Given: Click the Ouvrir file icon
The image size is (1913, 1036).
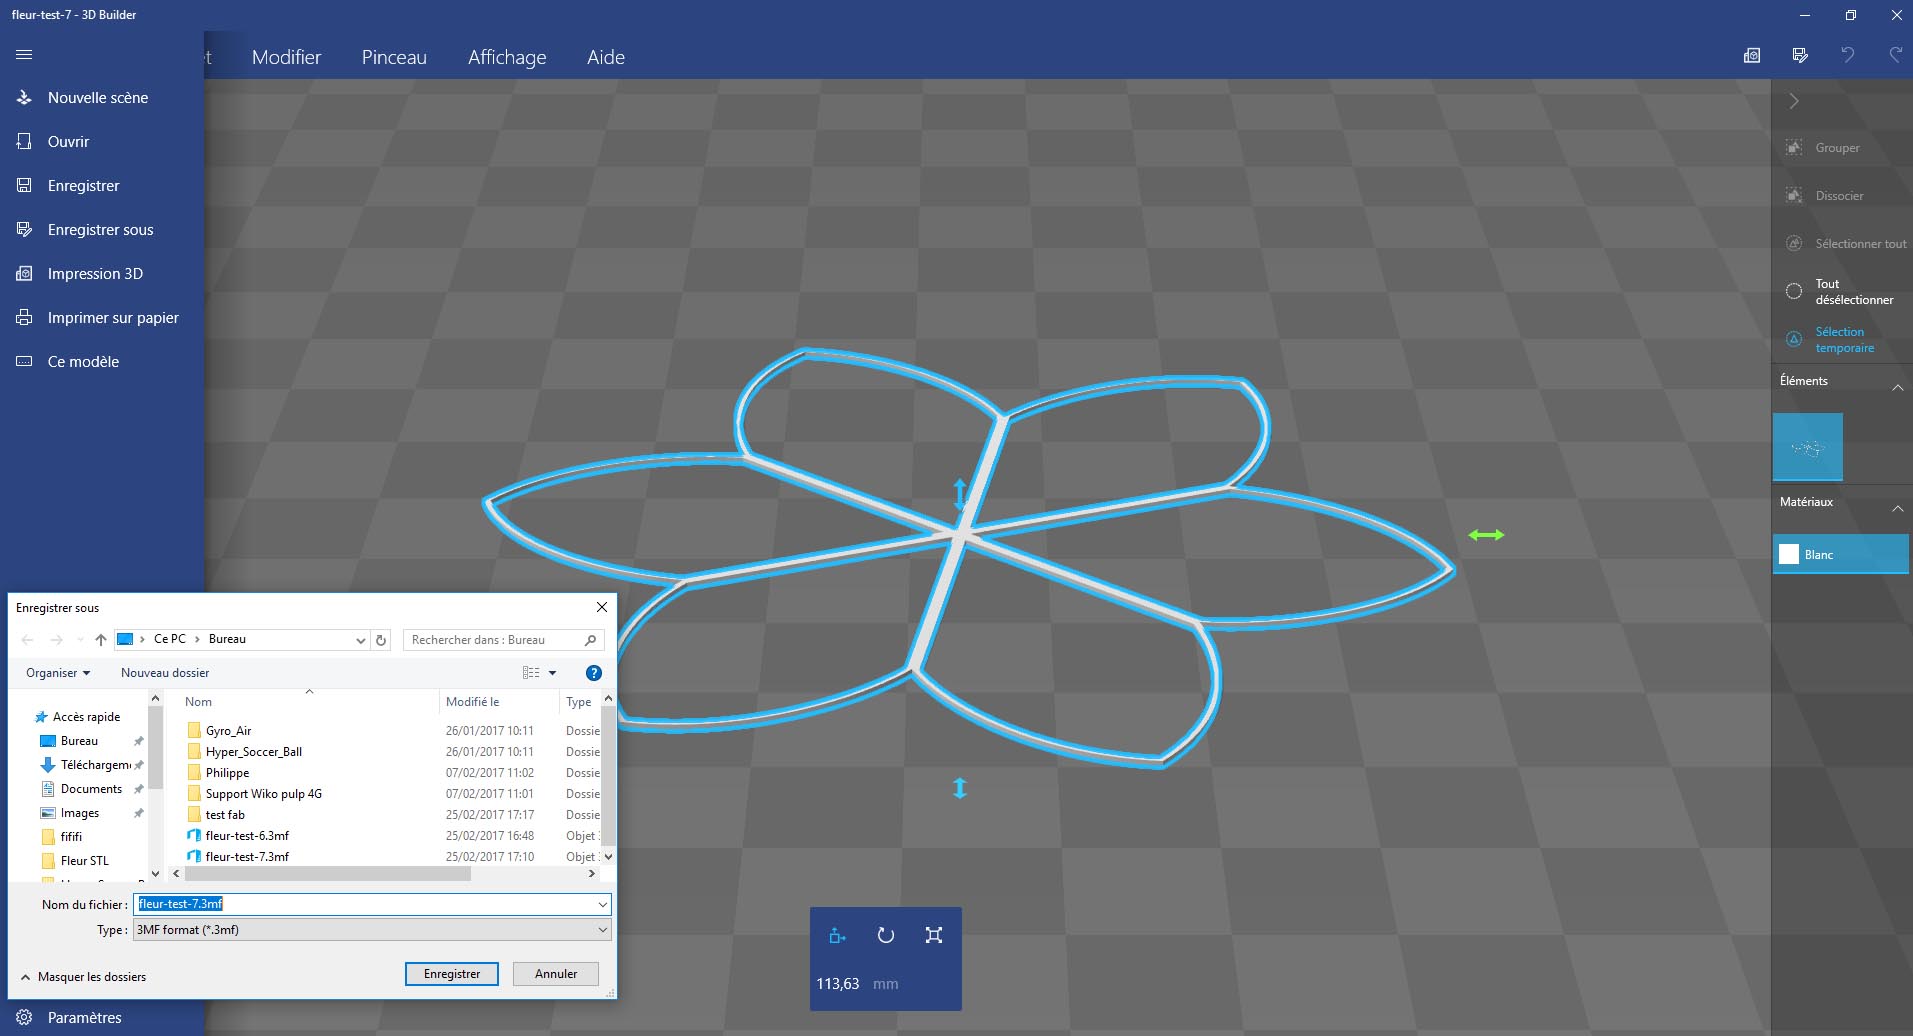Looking at the screenshot, I should [24, 141].
